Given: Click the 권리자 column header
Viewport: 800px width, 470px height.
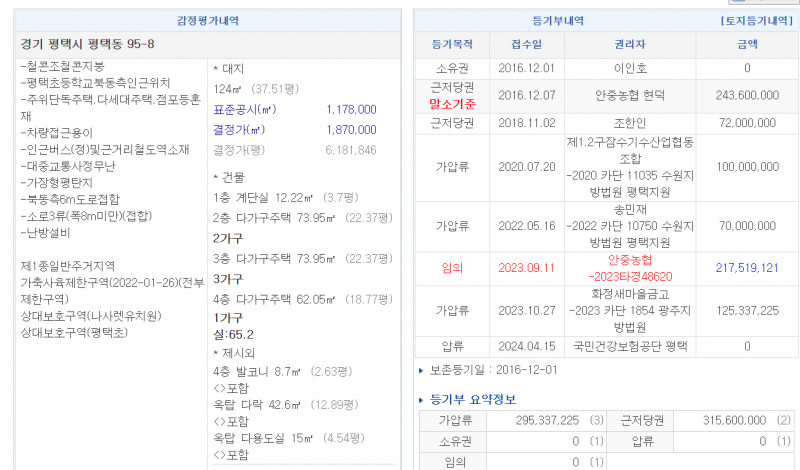Looking at the screenshot, I should click(630, 44).
